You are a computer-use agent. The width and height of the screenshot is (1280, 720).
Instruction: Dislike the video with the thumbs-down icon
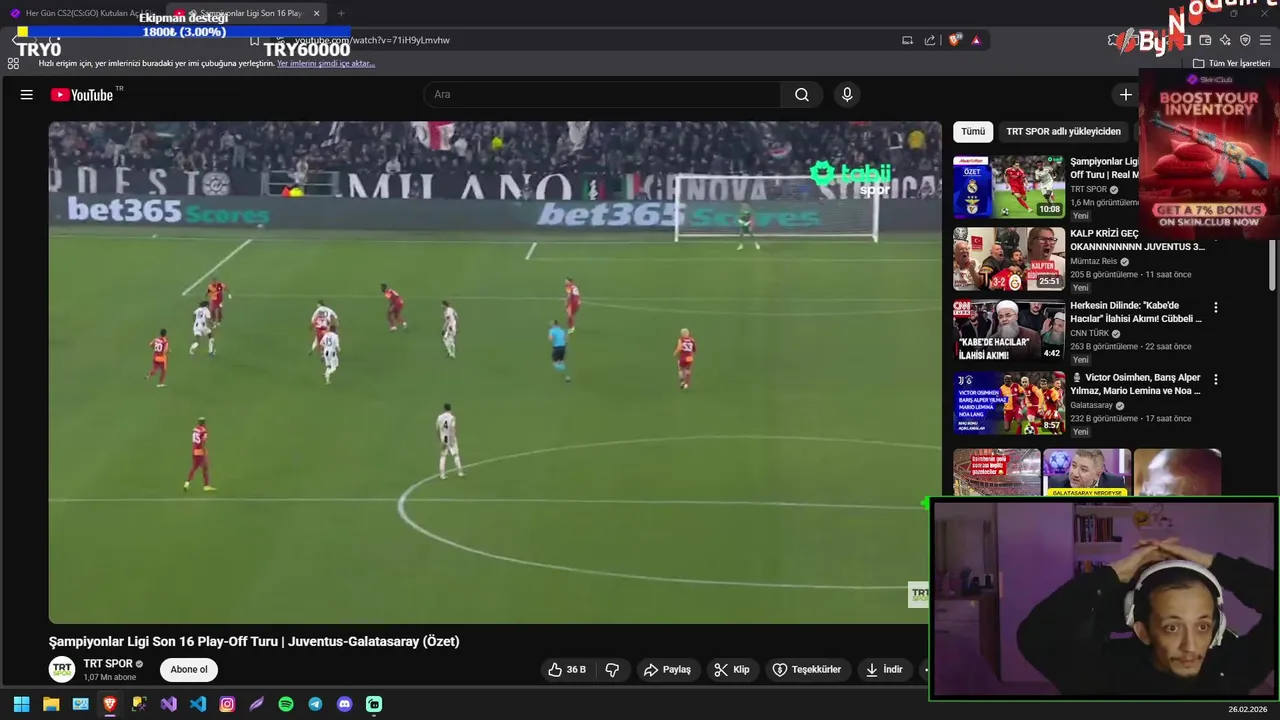(x=612, y=670)
